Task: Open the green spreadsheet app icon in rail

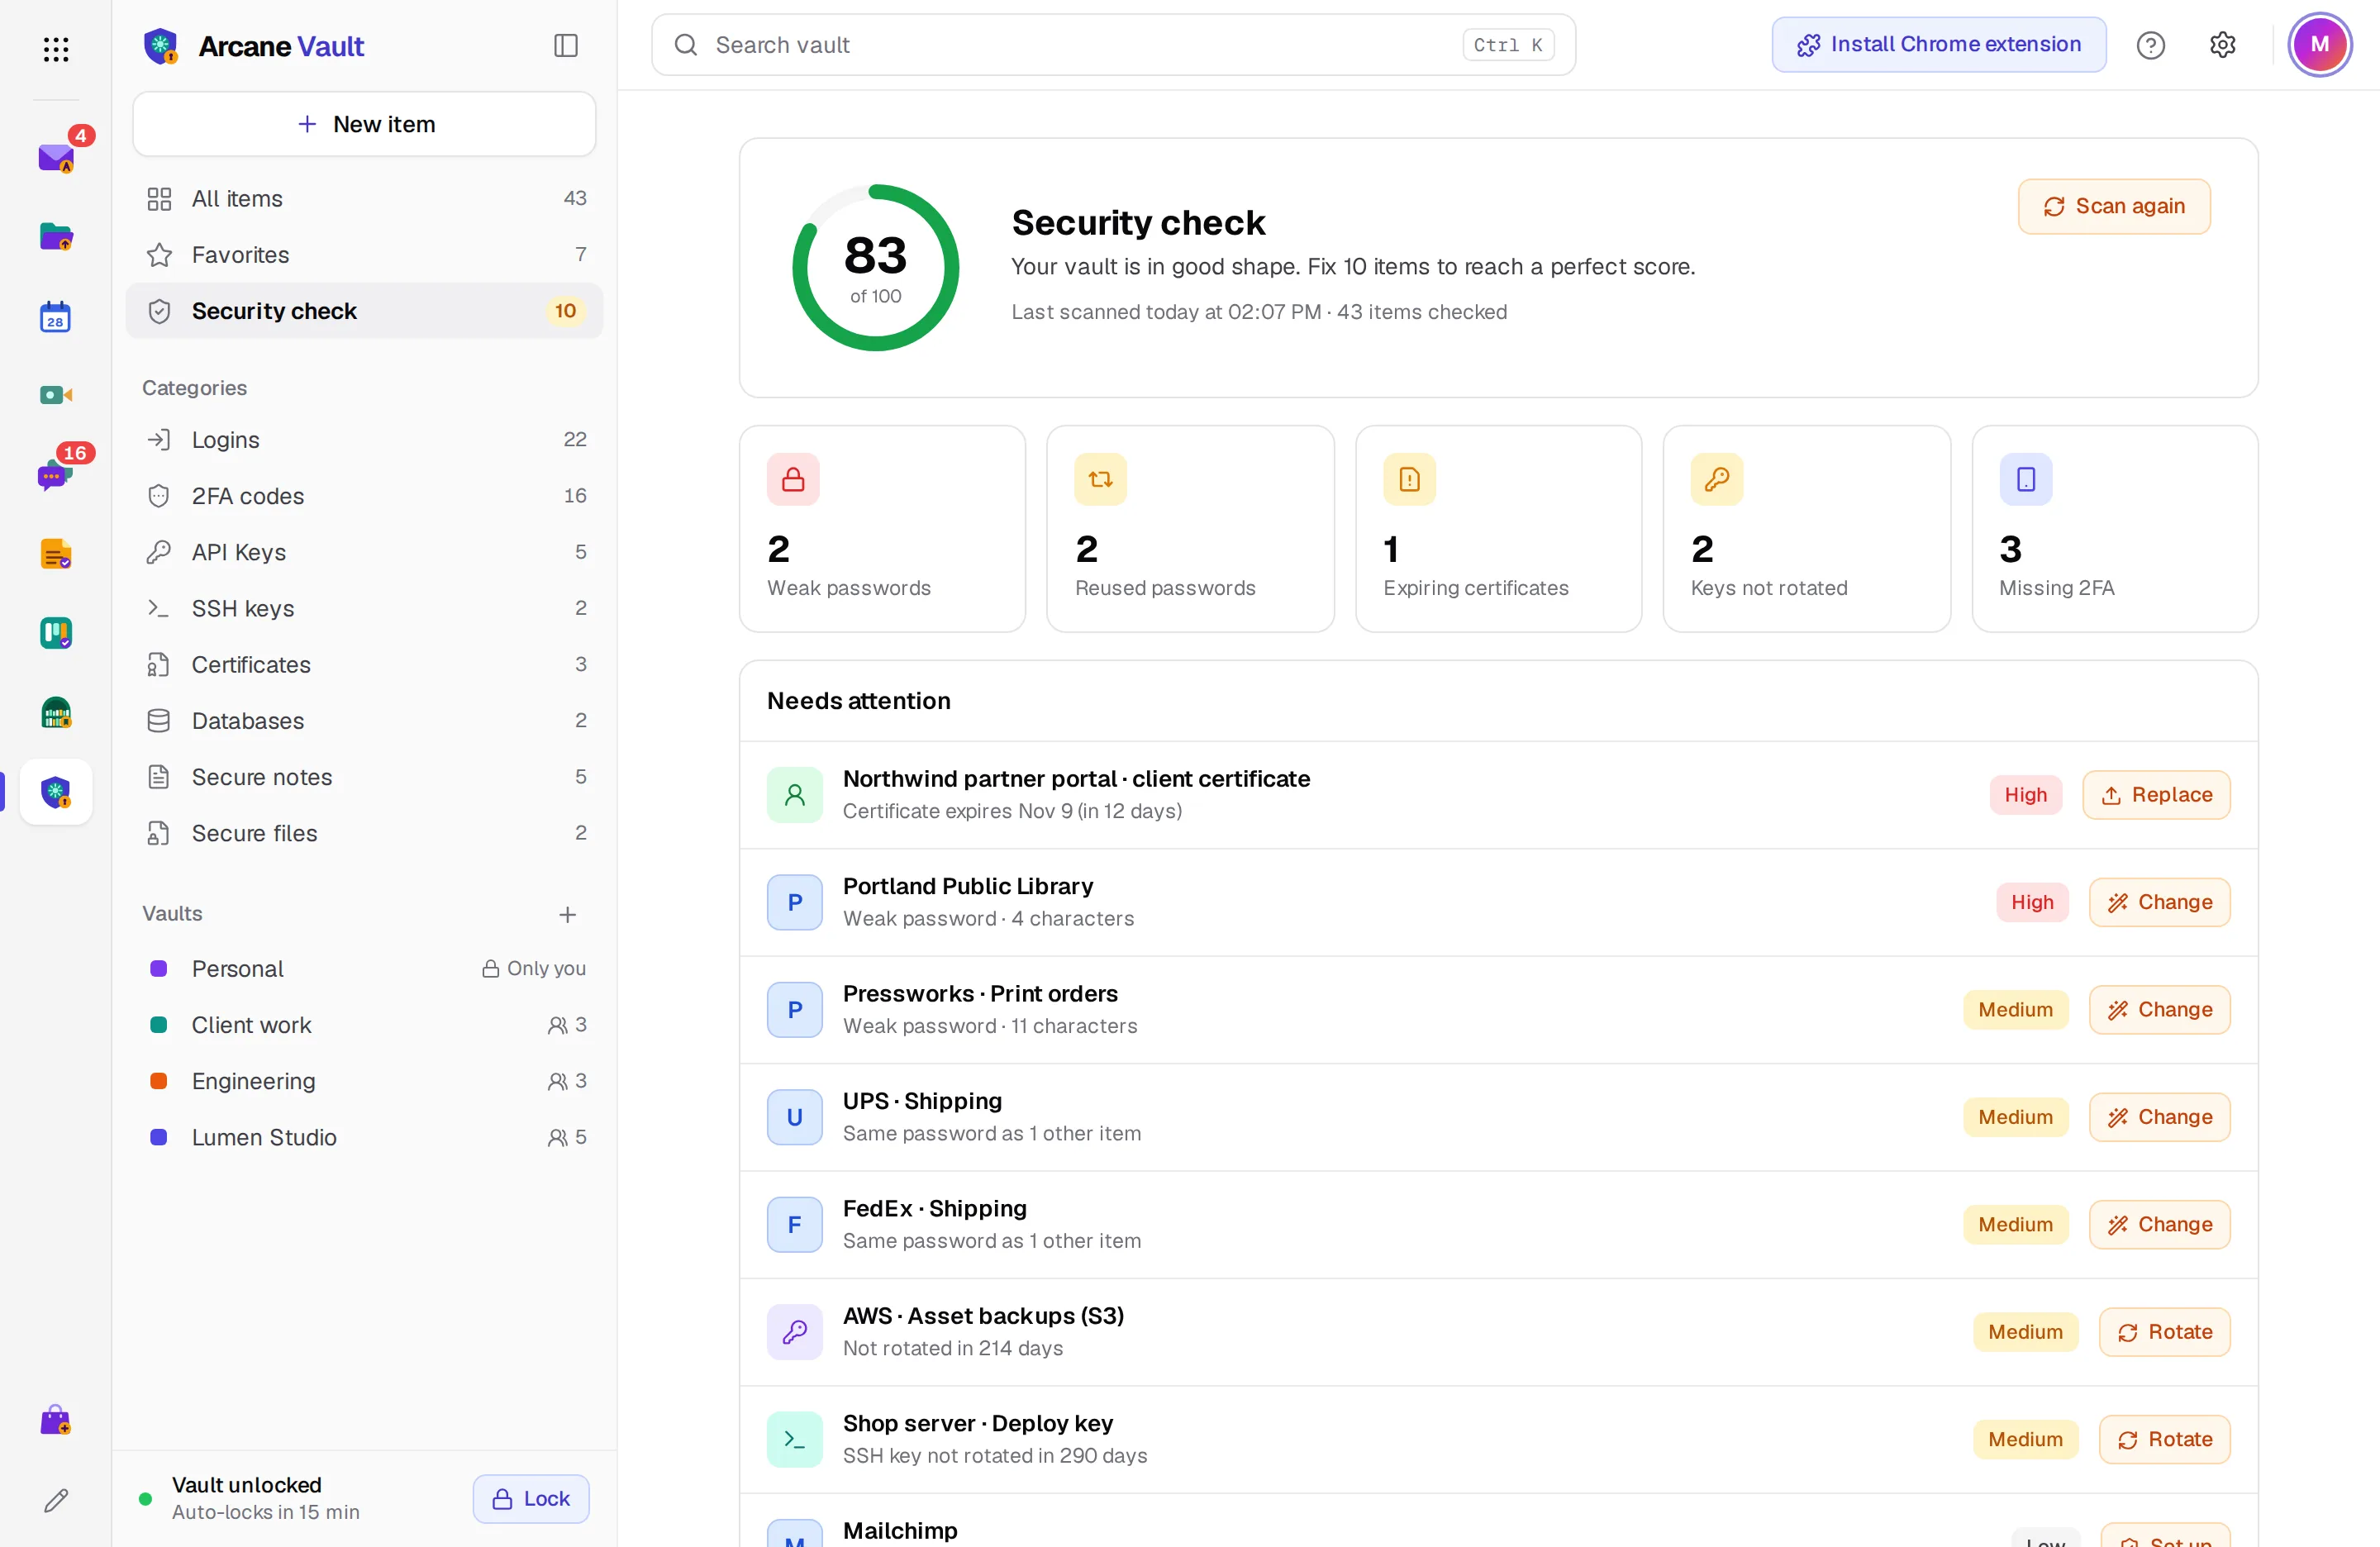Action: tap(56, 713)
